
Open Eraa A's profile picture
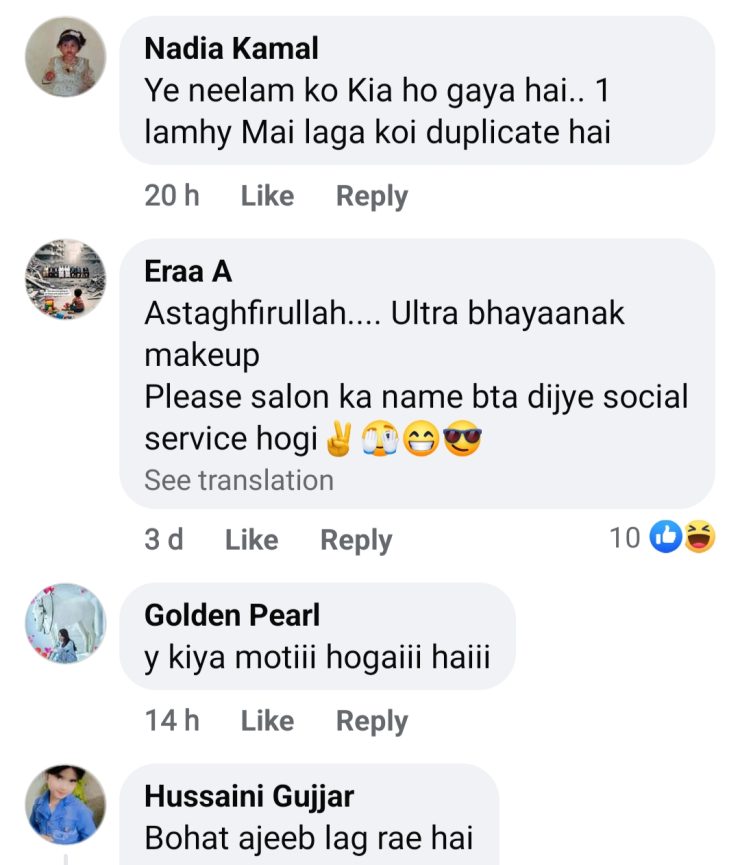click(x=65, y=279)
